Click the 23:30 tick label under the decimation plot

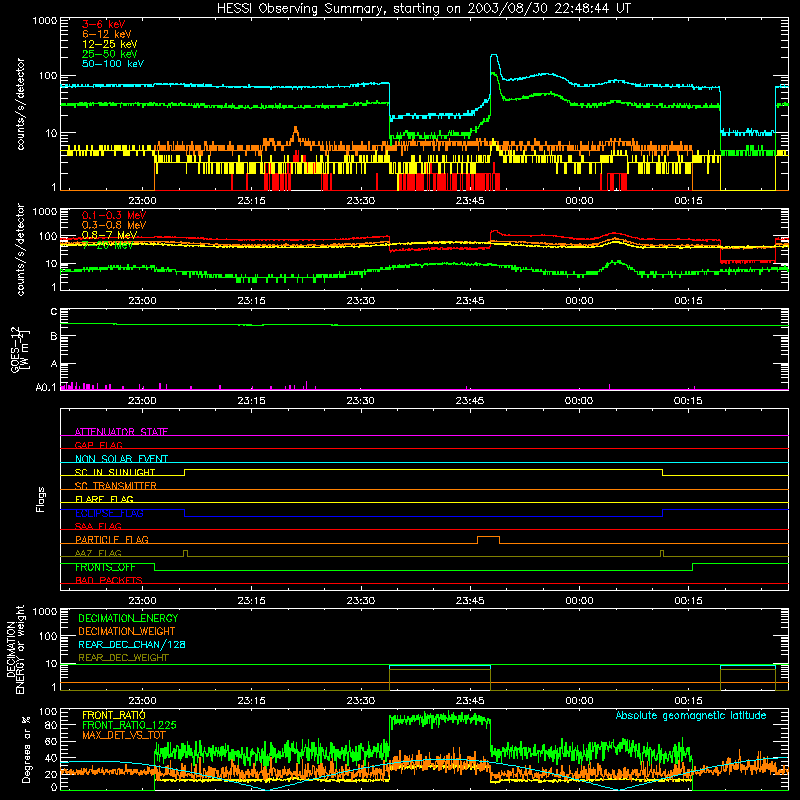click(360, 701)
